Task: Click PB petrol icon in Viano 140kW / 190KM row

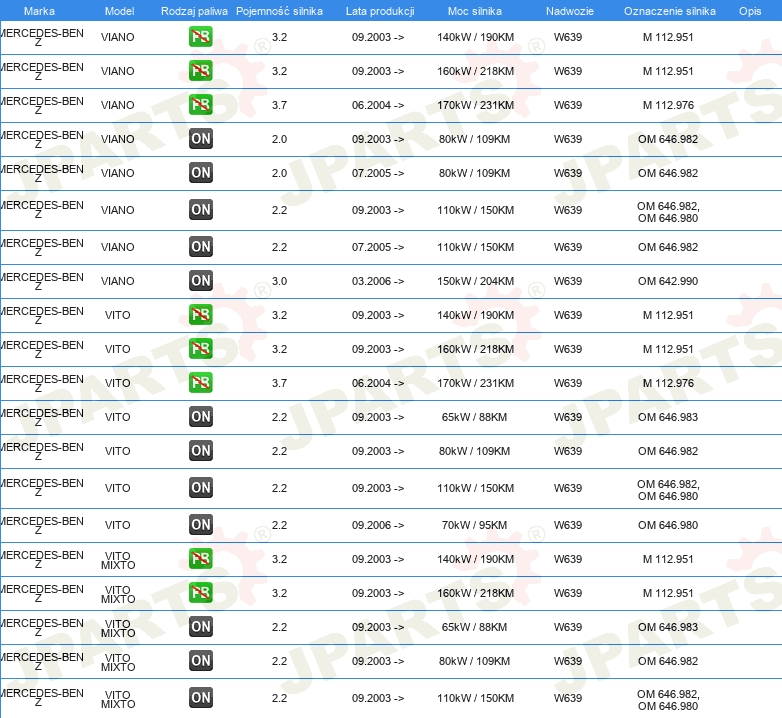Action: [x=200, y=37]
